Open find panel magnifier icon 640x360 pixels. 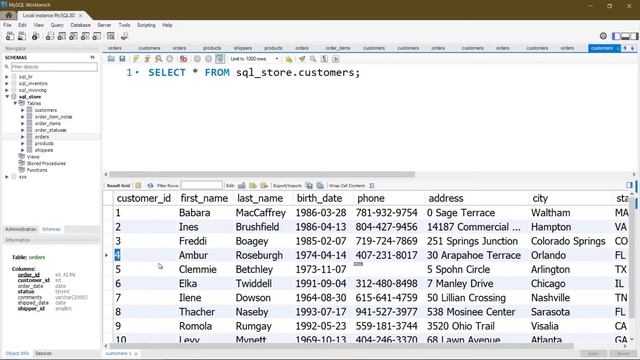click(x=313, y=59)
